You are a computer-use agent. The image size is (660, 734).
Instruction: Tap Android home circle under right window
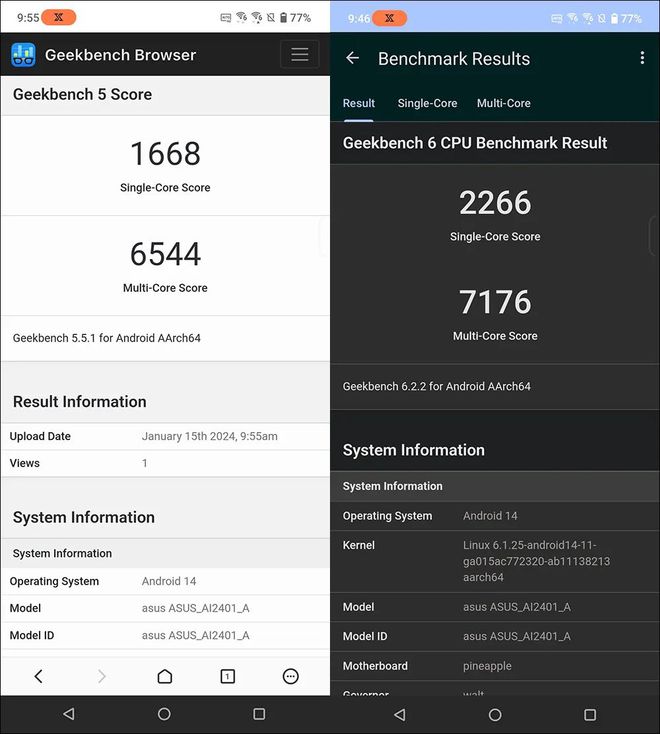495,715
